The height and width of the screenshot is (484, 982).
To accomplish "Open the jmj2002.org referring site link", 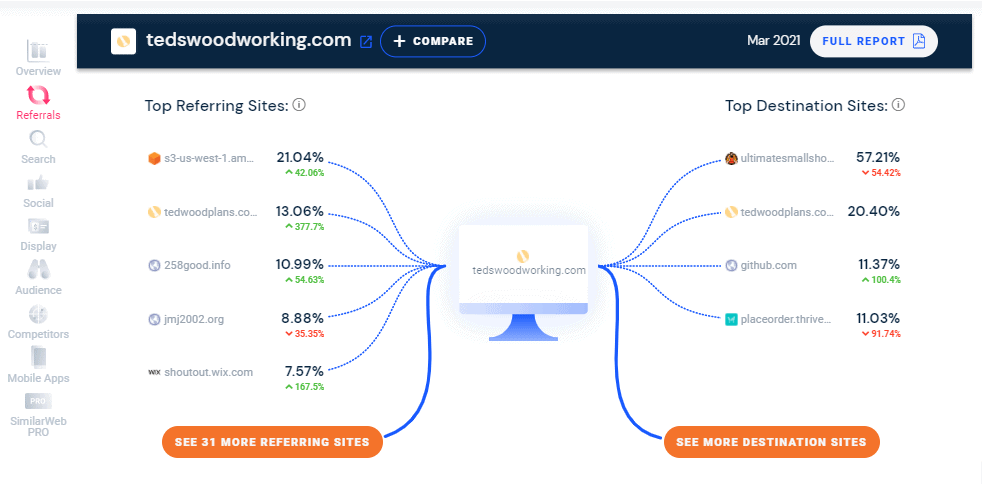I will (x=194, y=319).
